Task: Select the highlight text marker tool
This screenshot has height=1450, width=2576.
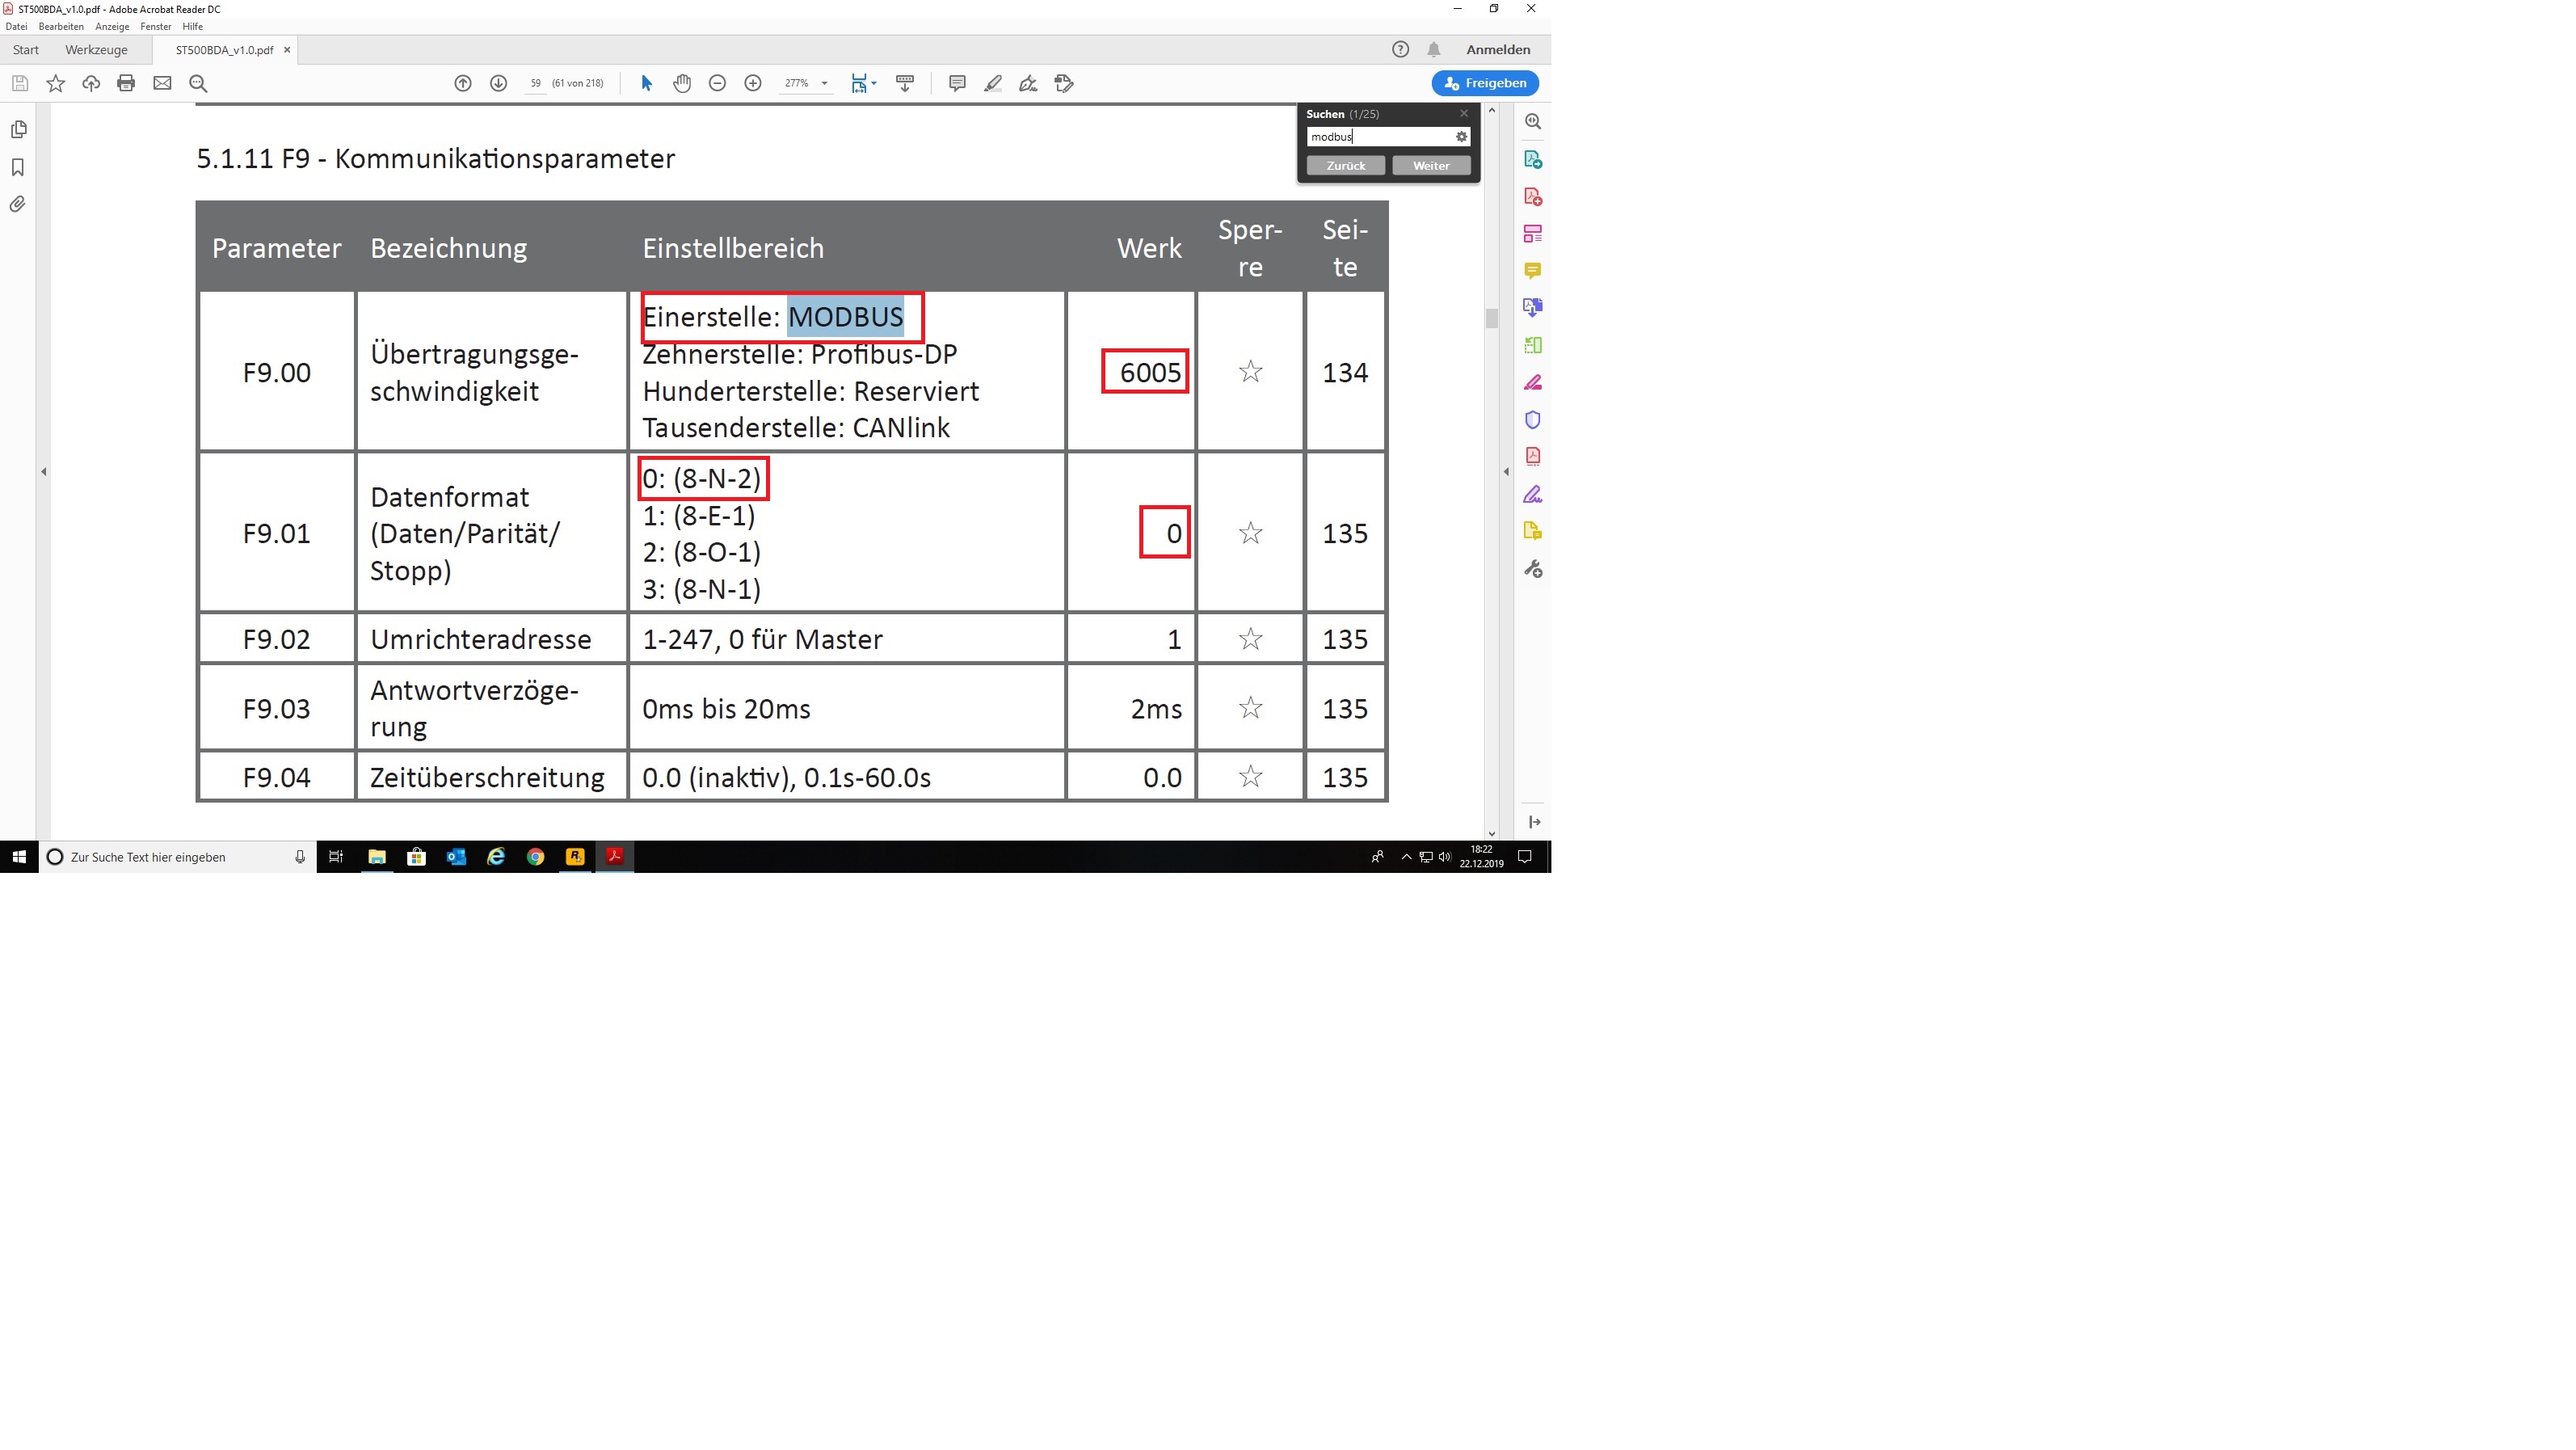Action: tap(993, 83)
